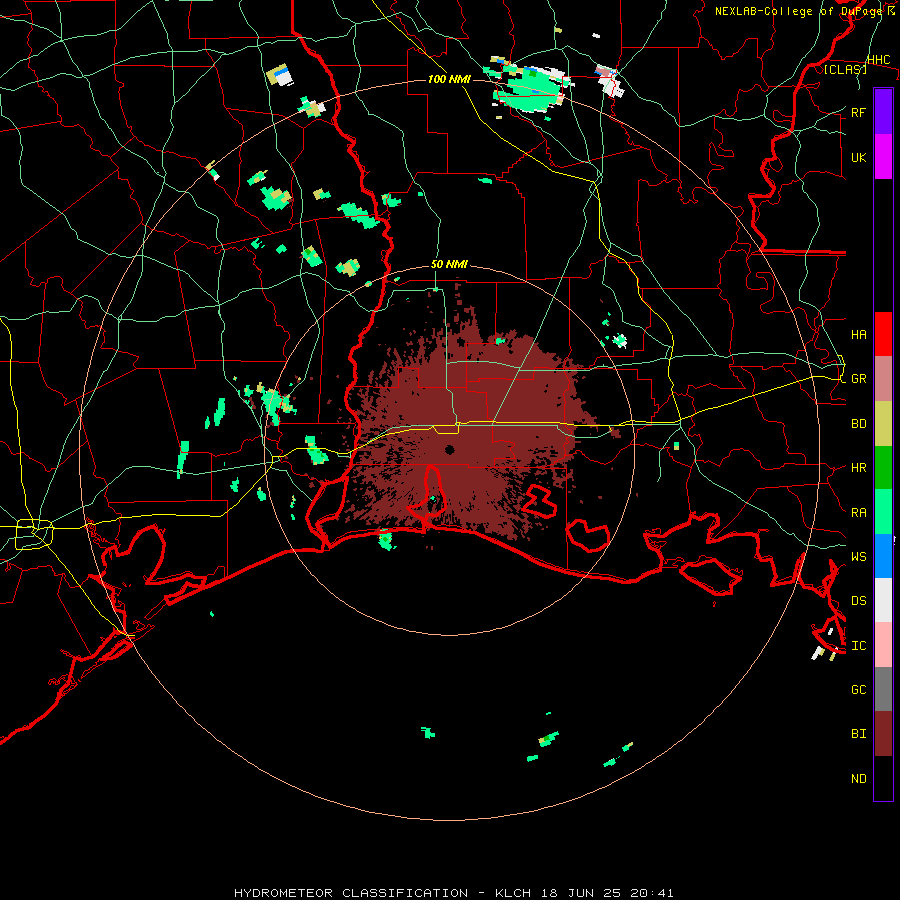The height and width of the screenshot is (900, 900).
Task: Click the RA legend label
Action: click(859, 512)
